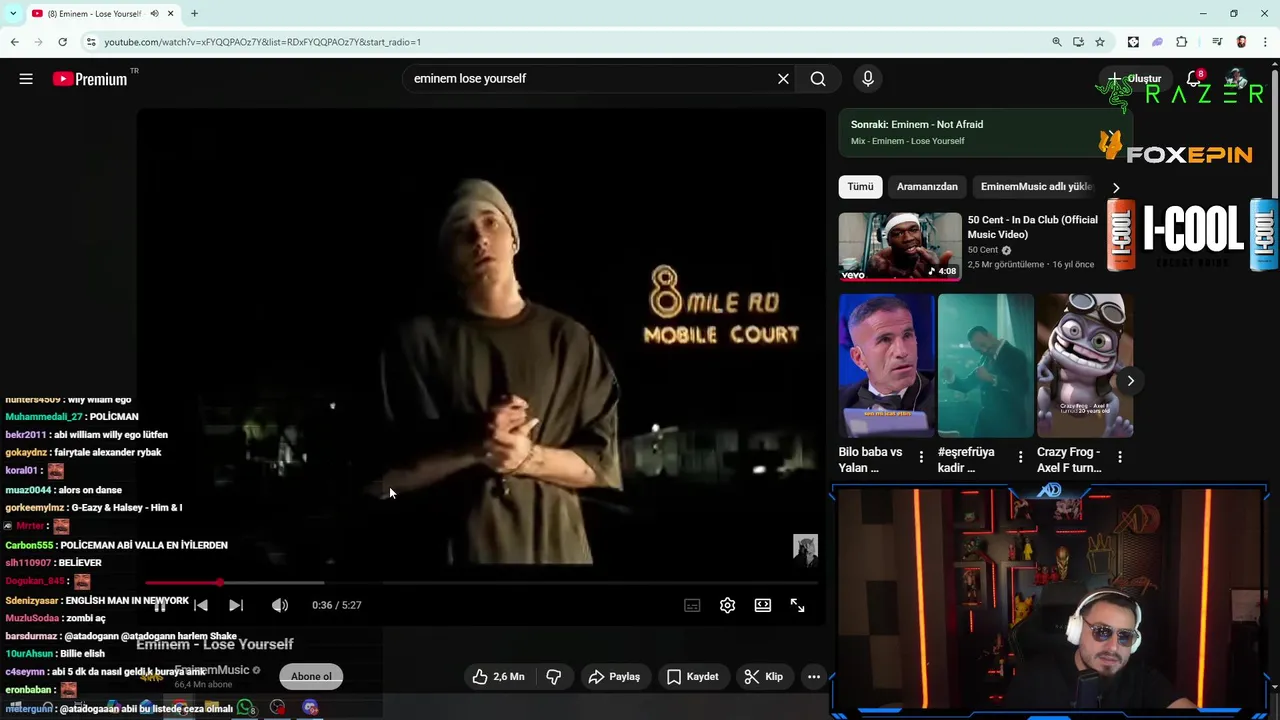Viewport: 1280px width, 720px height.
Task: Open the player settings gear
Action: tap(727, 605)
